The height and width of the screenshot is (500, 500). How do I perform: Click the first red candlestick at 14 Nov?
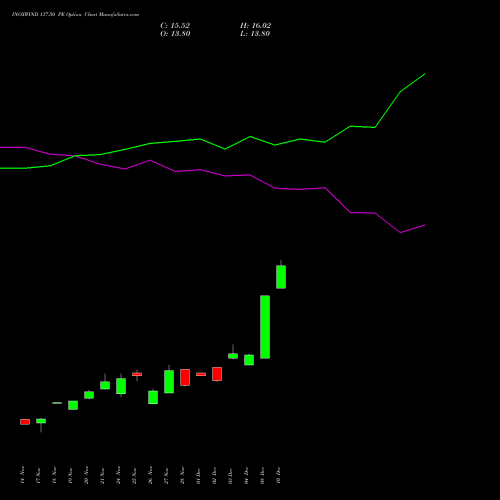[x=25, y=422]
